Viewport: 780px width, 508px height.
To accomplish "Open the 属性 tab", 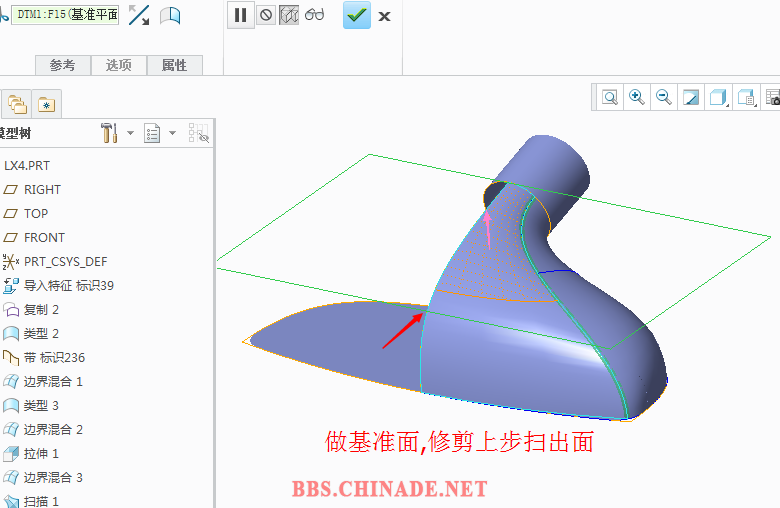I will pos(175,65).
